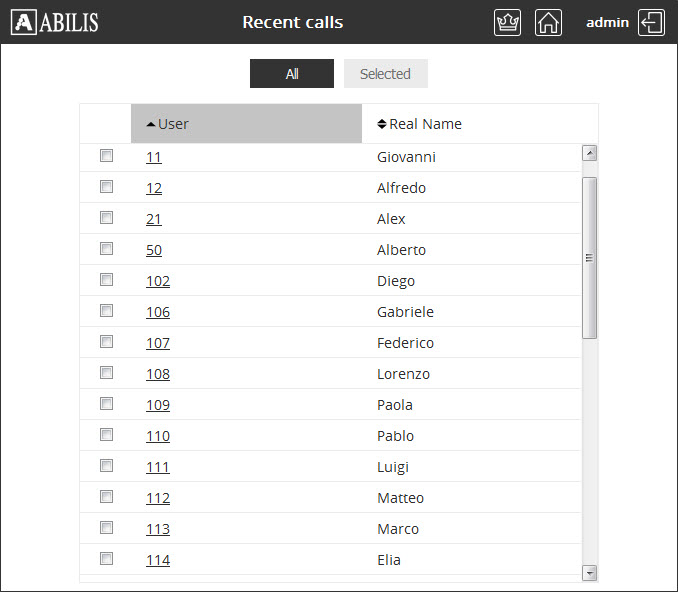Open the crown admin icon in the header
678x592 pixels.
coord(507,22)
